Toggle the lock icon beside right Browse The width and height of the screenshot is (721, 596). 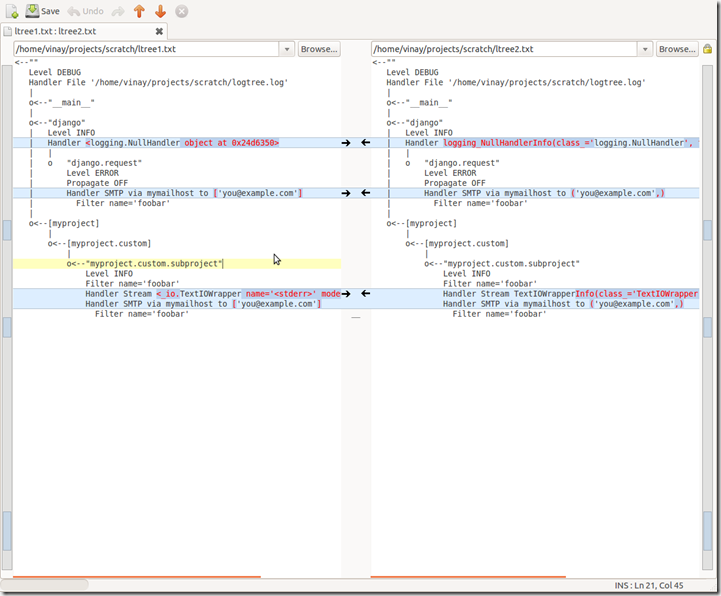pyautogui.click(x=707, y=49)
